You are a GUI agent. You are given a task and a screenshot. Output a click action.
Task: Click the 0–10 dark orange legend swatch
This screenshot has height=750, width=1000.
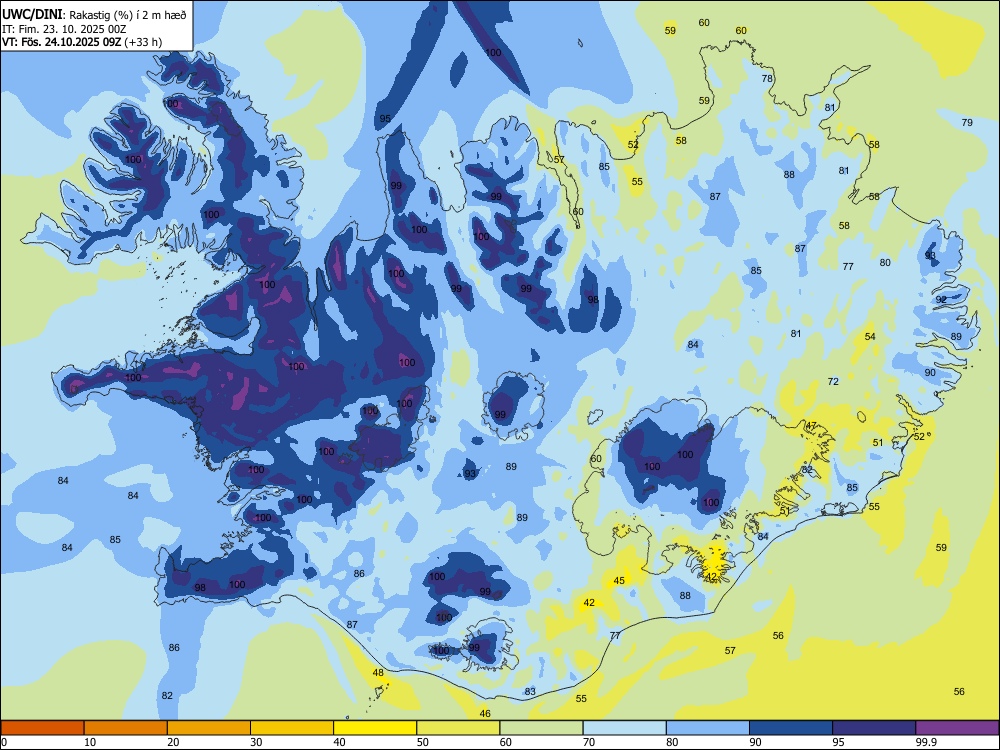click(x=42, y=728)
